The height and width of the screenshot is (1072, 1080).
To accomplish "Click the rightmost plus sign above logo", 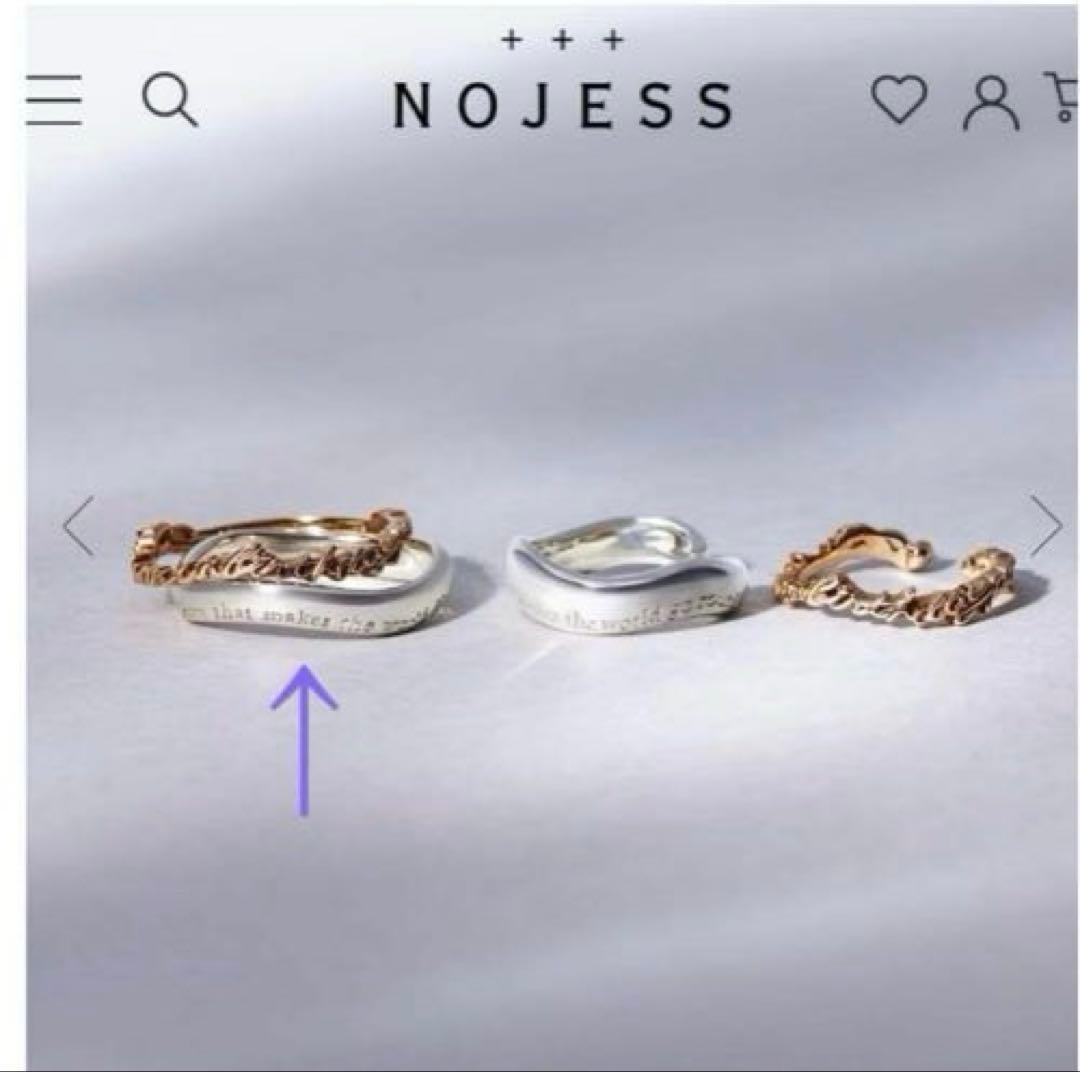I will [614, 40].
